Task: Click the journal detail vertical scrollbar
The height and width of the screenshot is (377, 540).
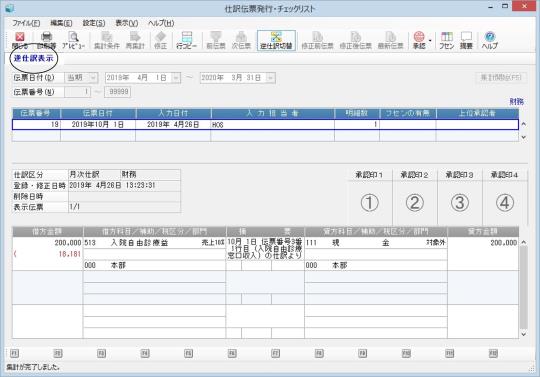Action: click(523, 288)
